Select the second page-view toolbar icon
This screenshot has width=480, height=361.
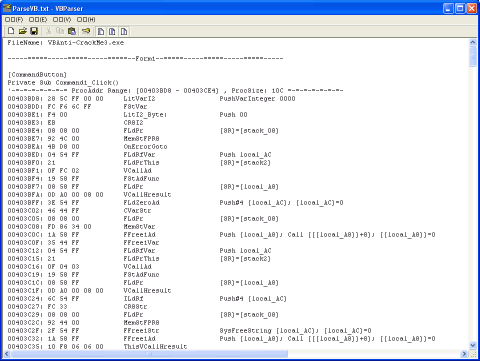pos(112,31)
